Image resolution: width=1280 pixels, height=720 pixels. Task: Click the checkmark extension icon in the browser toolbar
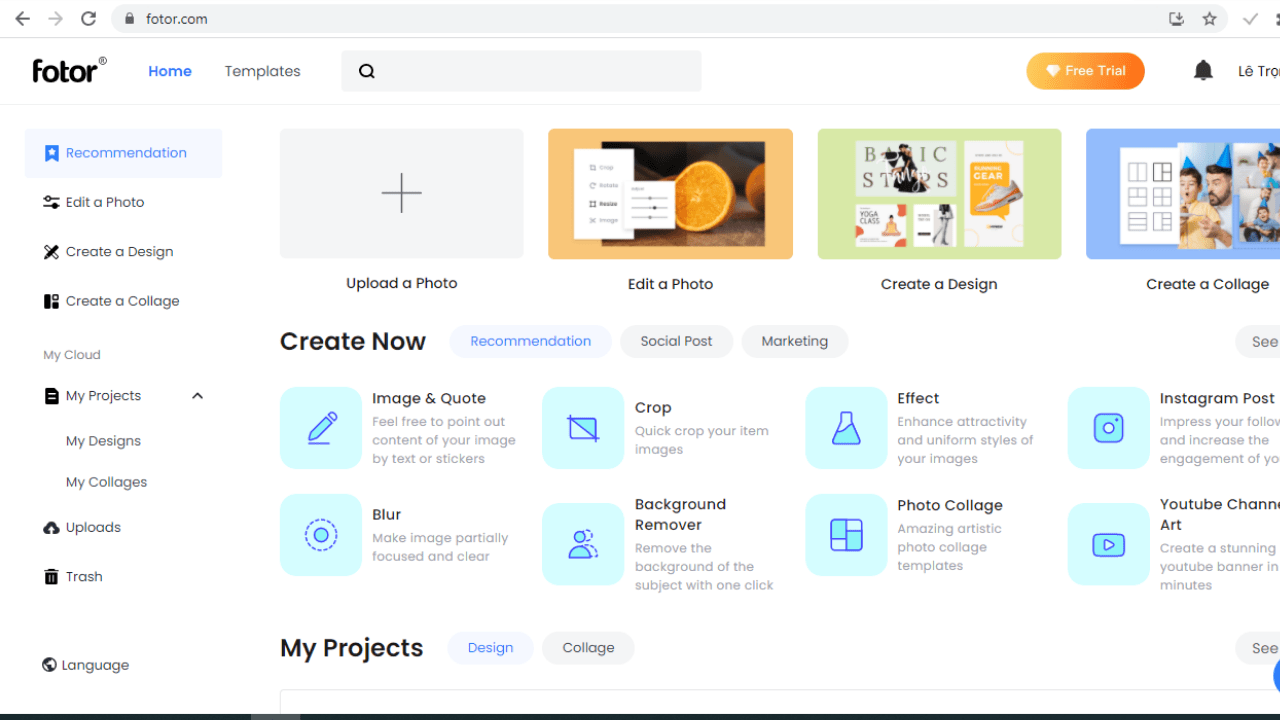point(1250,18)
